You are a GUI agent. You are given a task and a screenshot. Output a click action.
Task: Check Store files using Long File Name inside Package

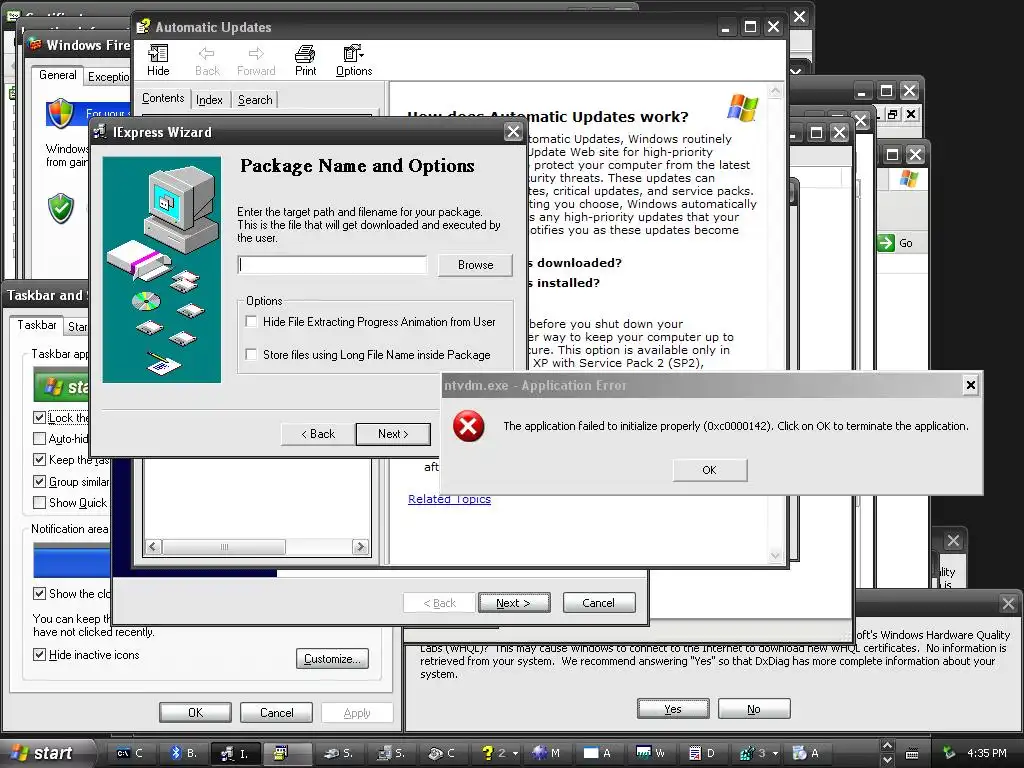click(251, 354)
